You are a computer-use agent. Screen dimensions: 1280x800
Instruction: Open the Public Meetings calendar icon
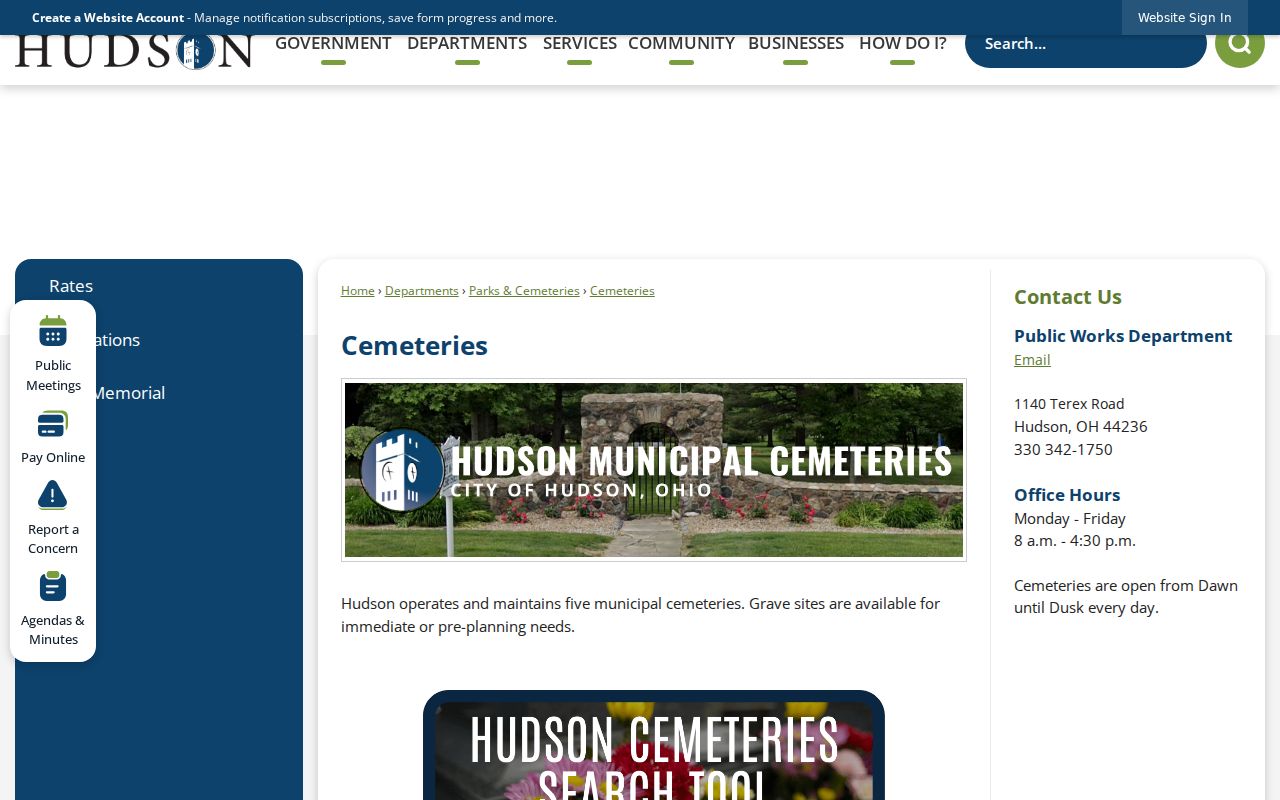[x=52, y=331]
